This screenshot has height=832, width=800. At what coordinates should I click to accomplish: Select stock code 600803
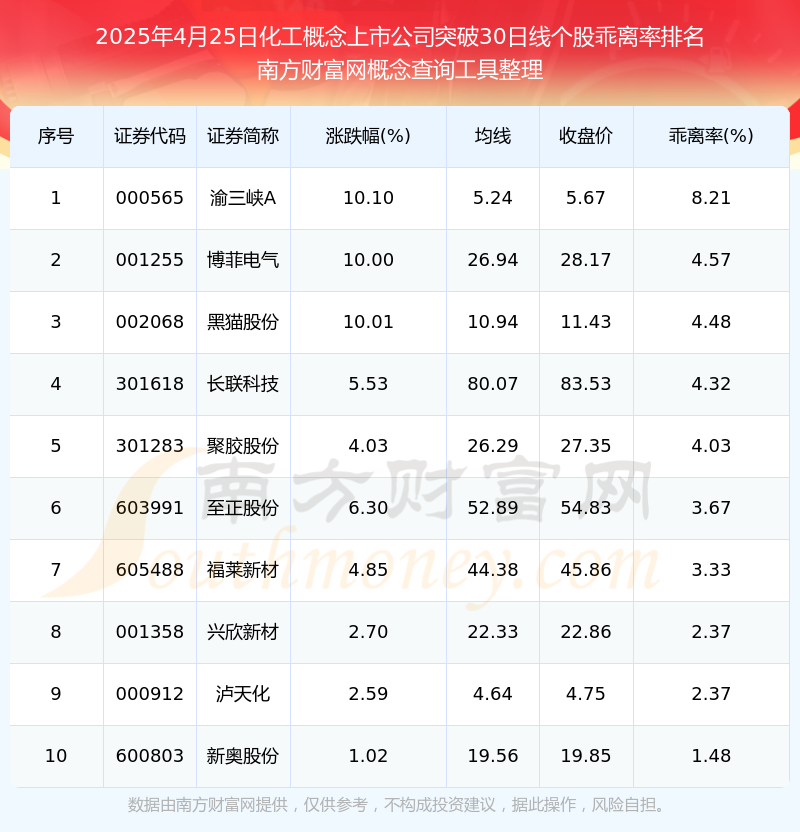(x=150, y=757)
